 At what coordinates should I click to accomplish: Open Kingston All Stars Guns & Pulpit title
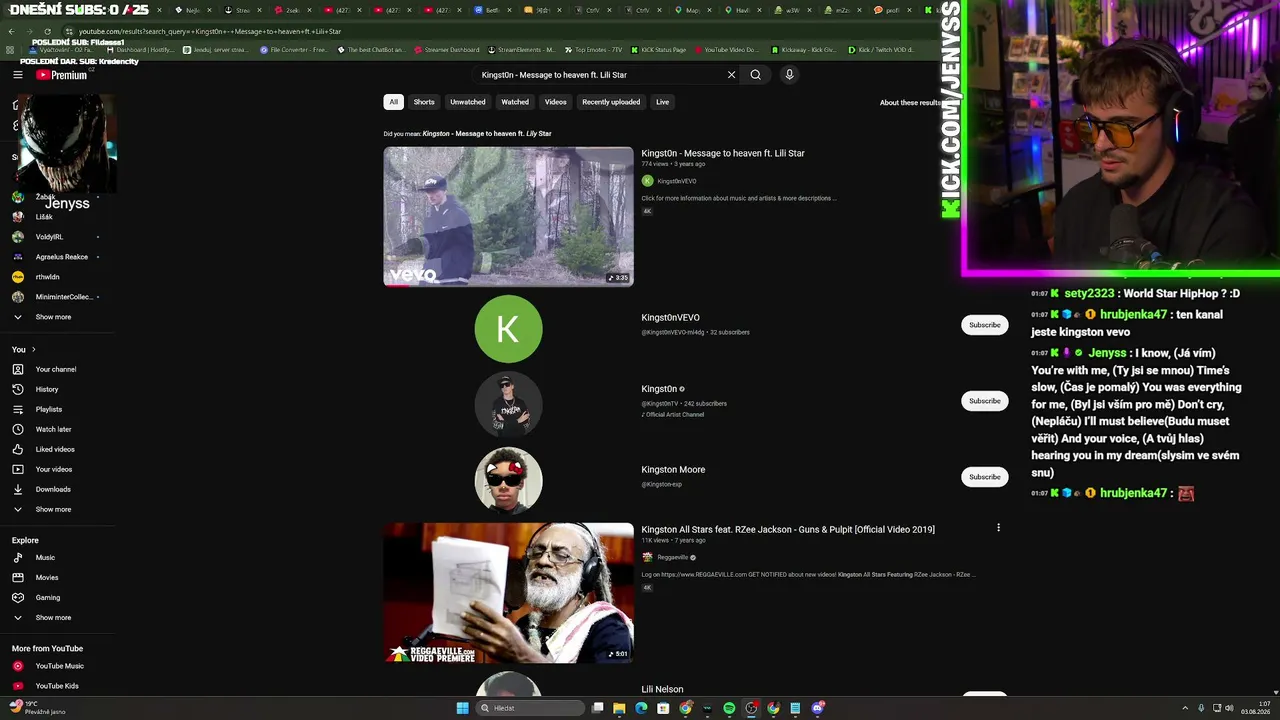click(x=788, y=529)
